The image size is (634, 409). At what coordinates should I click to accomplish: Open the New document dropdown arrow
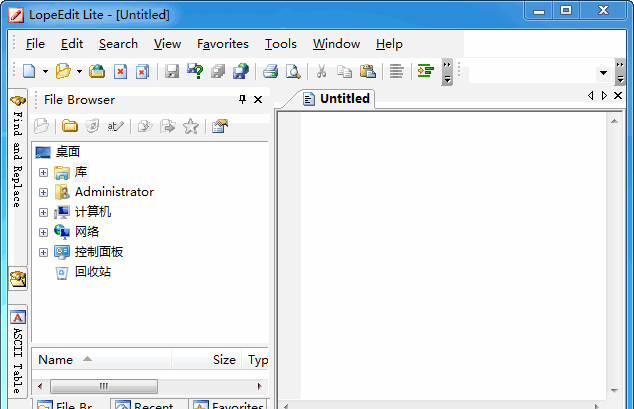(x=45, y=72)
